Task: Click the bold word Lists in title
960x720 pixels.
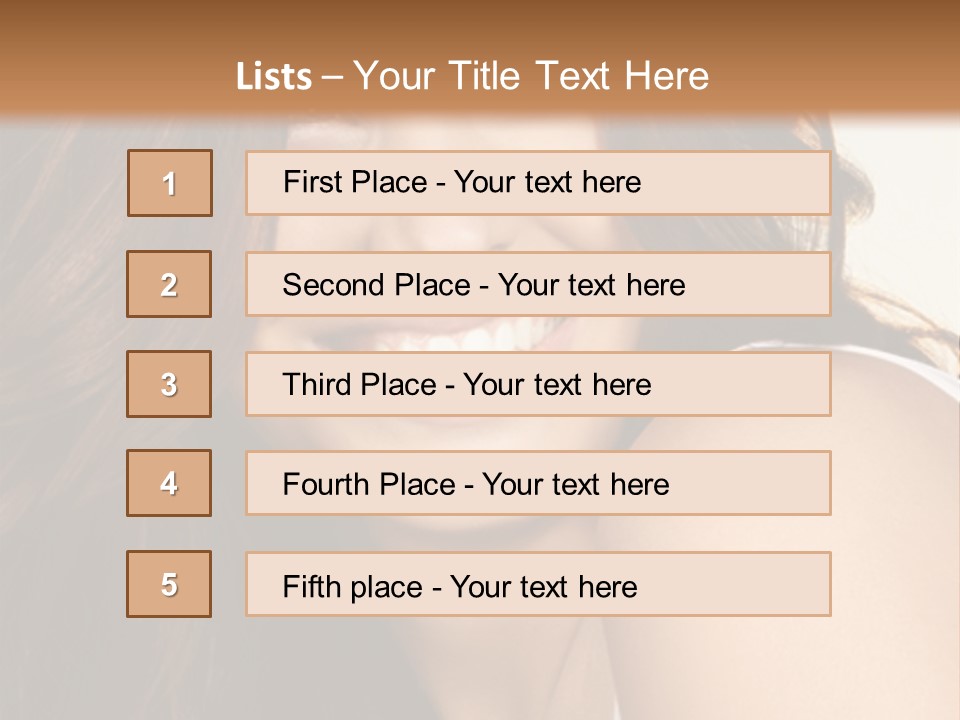Action: pos(274,76)
